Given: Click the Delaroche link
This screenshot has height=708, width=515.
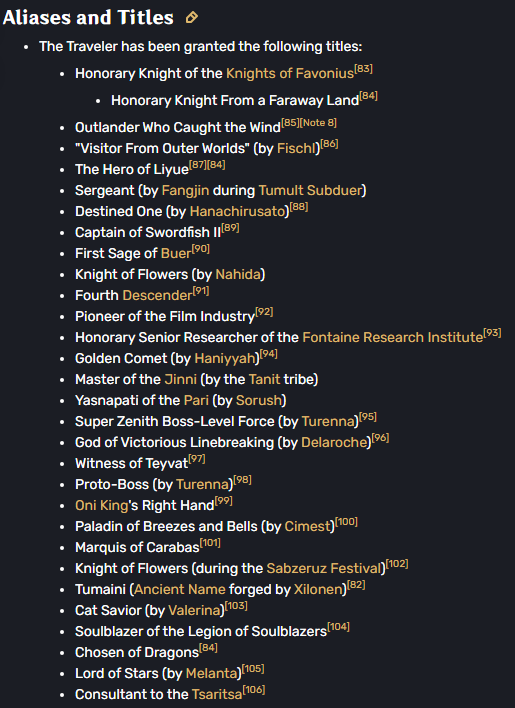Looking at the screenshot, I should pyautogui.click(x=334, y=442).
